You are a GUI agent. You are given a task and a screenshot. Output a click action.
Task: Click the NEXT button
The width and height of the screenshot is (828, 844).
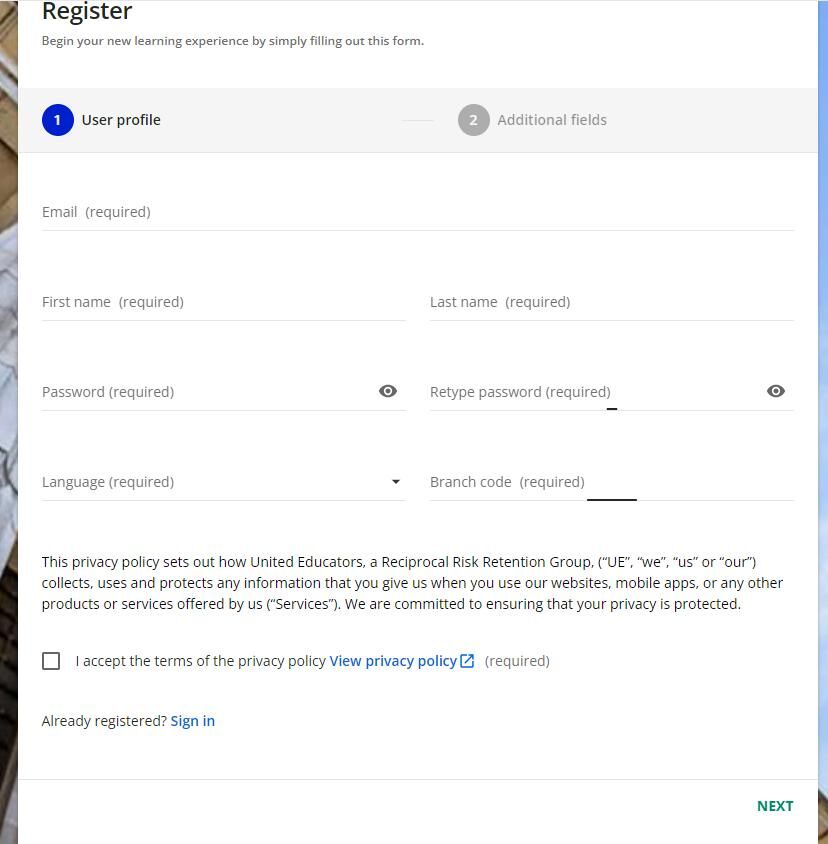(x=775, y=806)
